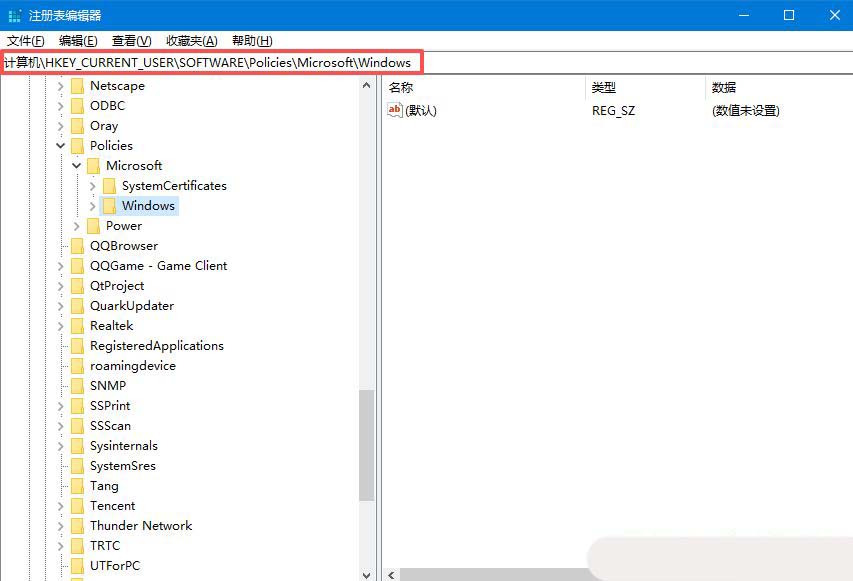The image size is (853, 581).
Task: Expand the Realtek key
Action: [60, 326]
